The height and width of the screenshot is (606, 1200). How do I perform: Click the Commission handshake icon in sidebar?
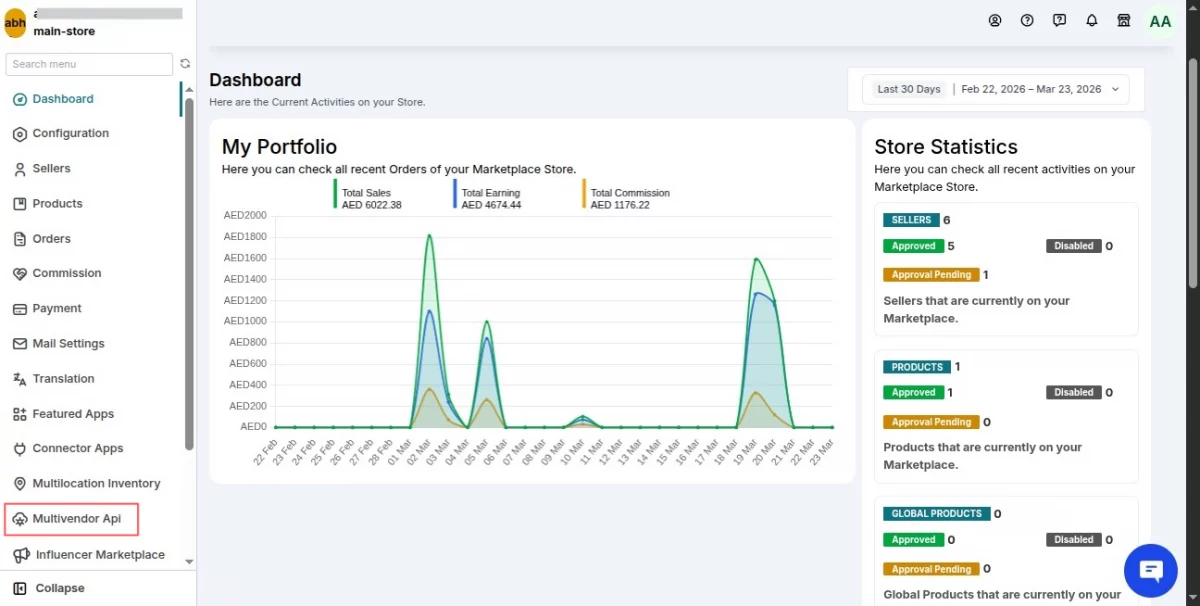[x=20, y=274]
